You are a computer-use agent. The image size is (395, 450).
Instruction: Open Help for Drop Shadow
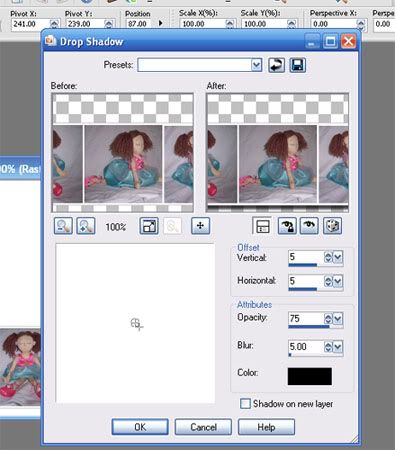266,427
